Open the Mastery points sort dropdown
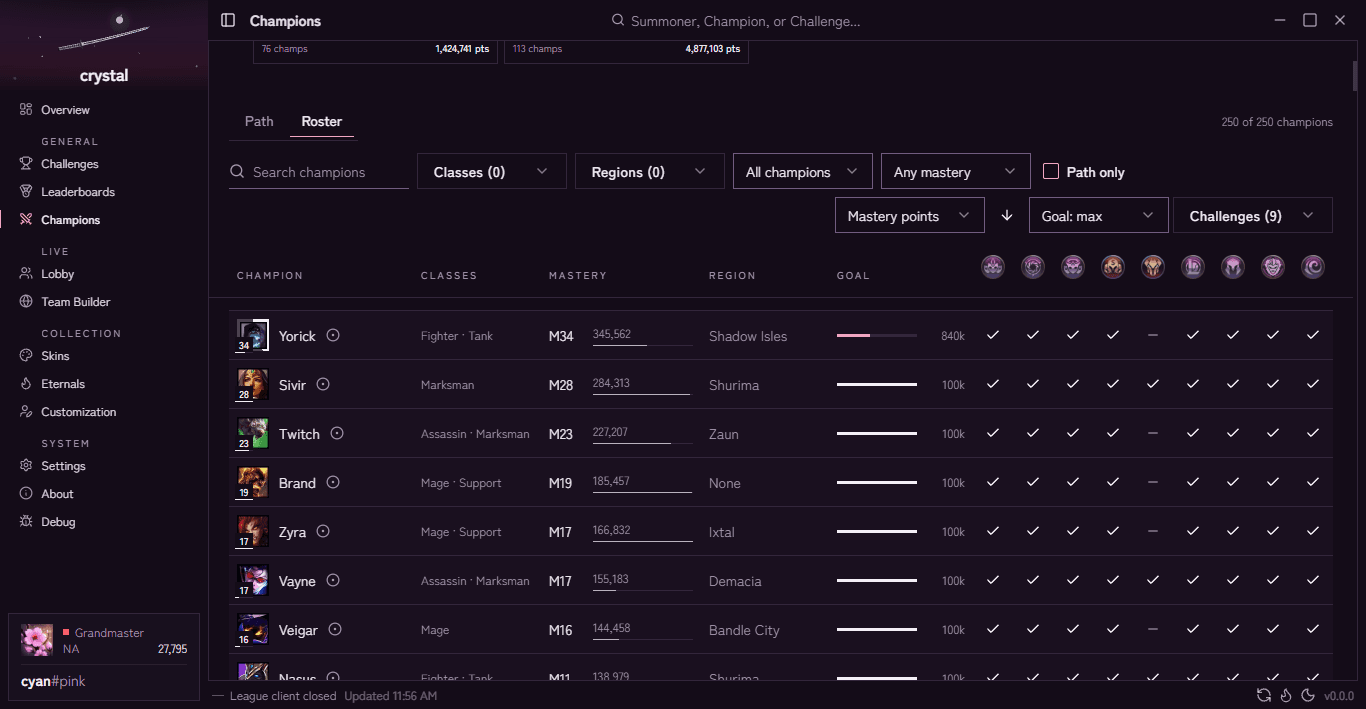Image resolution: width=1366 pixels, height=709 pixels. point(910,216)
